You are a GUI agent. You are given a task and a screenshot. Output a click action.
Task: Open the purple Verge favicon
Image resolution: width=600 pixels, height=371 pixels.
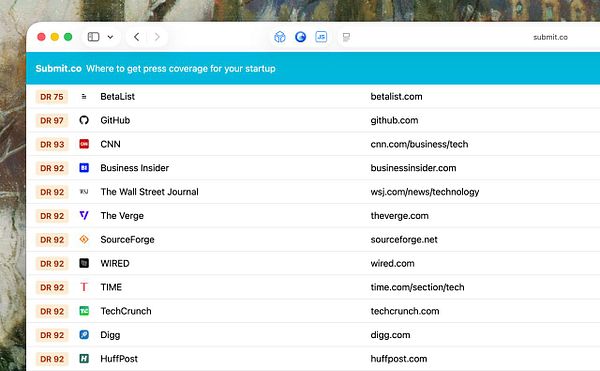84,216
